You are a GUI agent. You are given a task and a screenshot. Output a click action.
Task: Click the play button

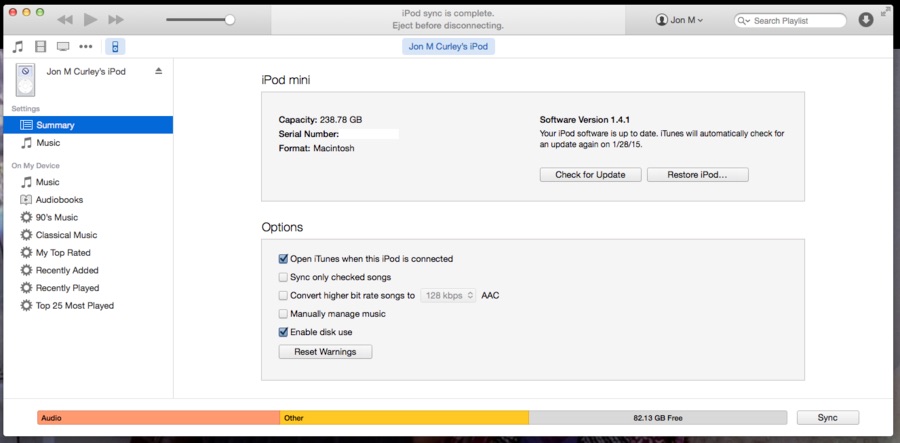click(x=91, y=20)
